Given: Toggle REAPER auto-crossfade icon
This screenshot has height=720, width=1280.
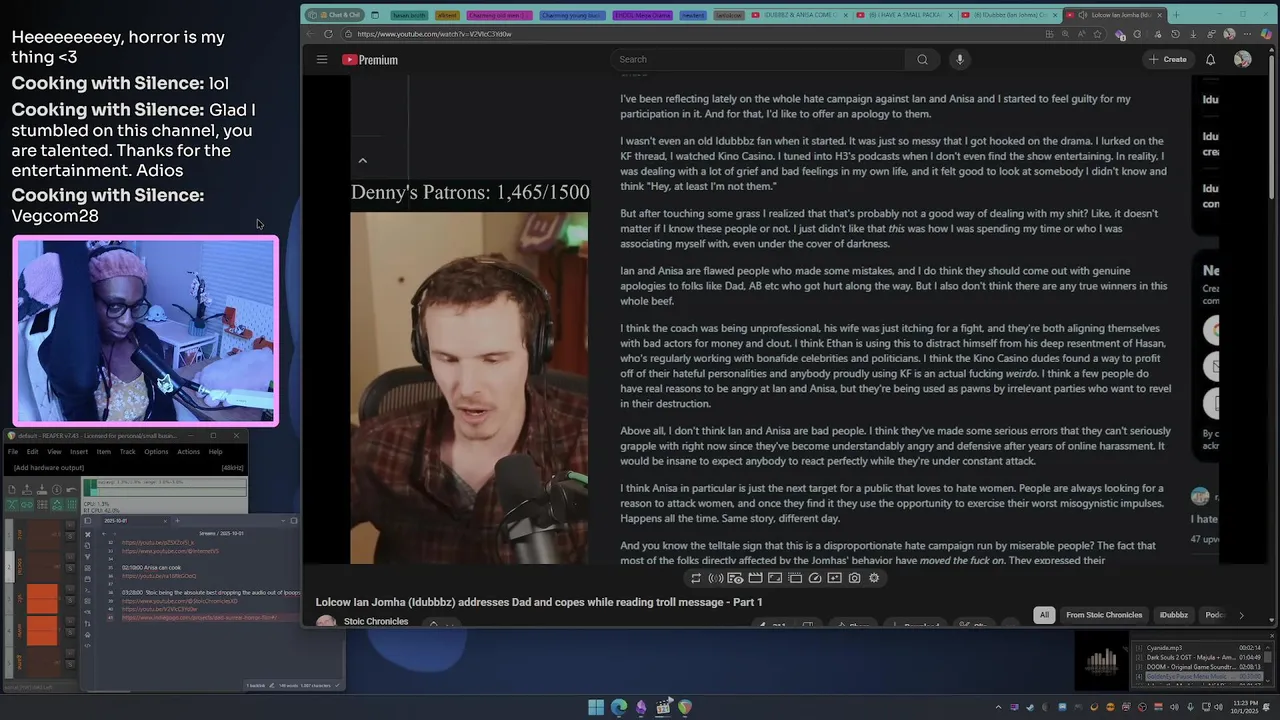Looking at the screenshot, I should click(12, 505).
